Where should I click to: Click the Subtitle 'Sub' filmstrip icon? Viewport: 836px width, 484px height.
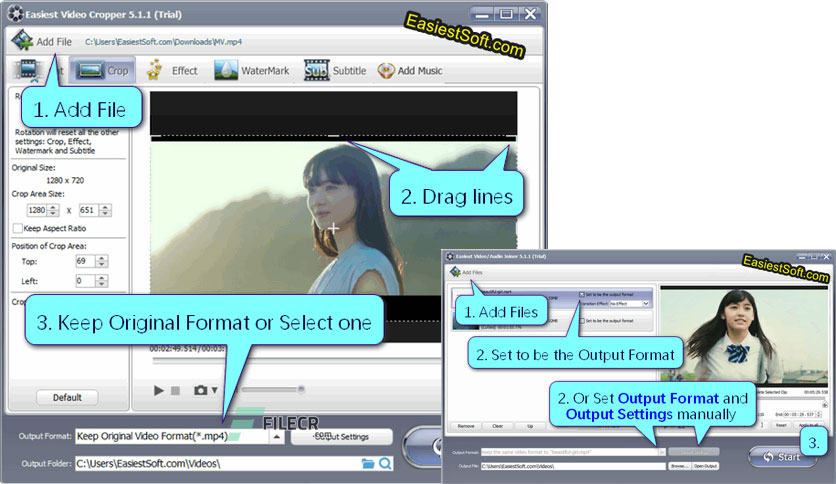coord(317,70)
